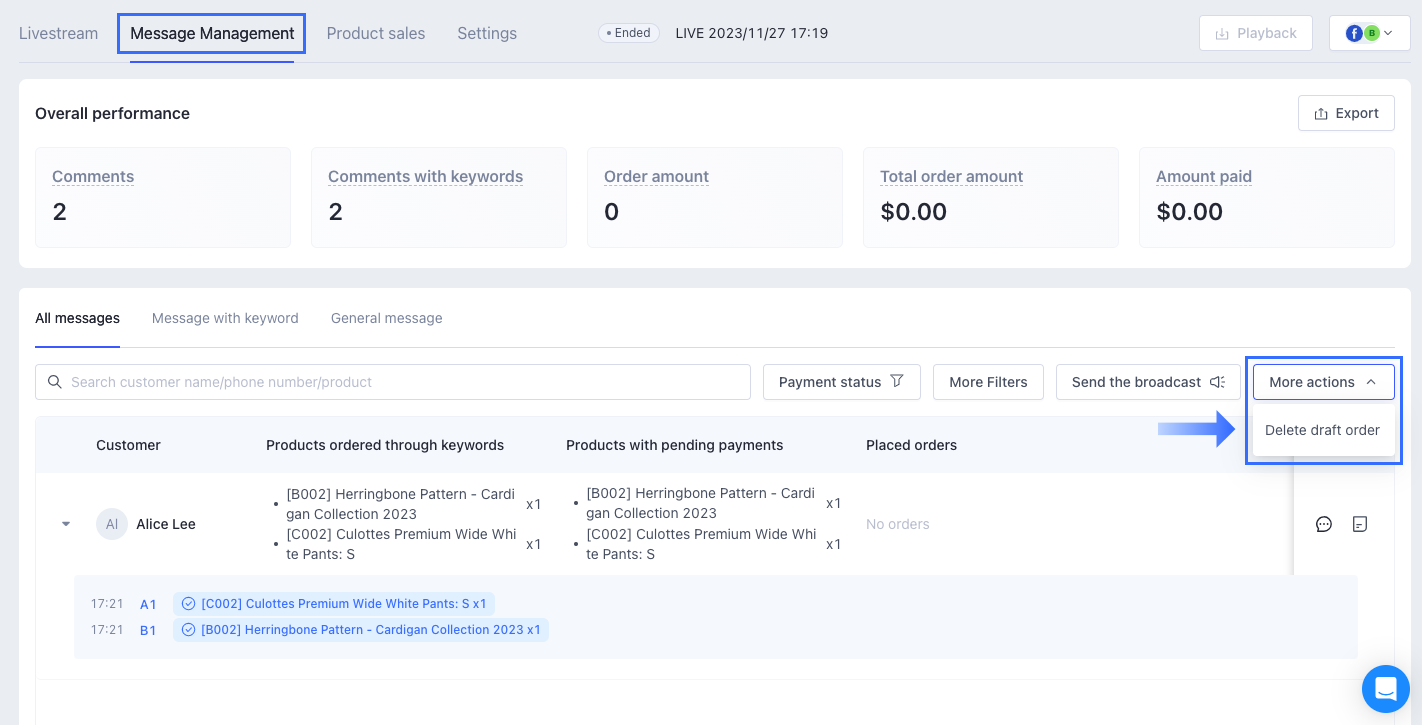Click the A1 keyword comment tag
Image resolution: width=1422 pixels, height=725 pixels.
point(334,604)
